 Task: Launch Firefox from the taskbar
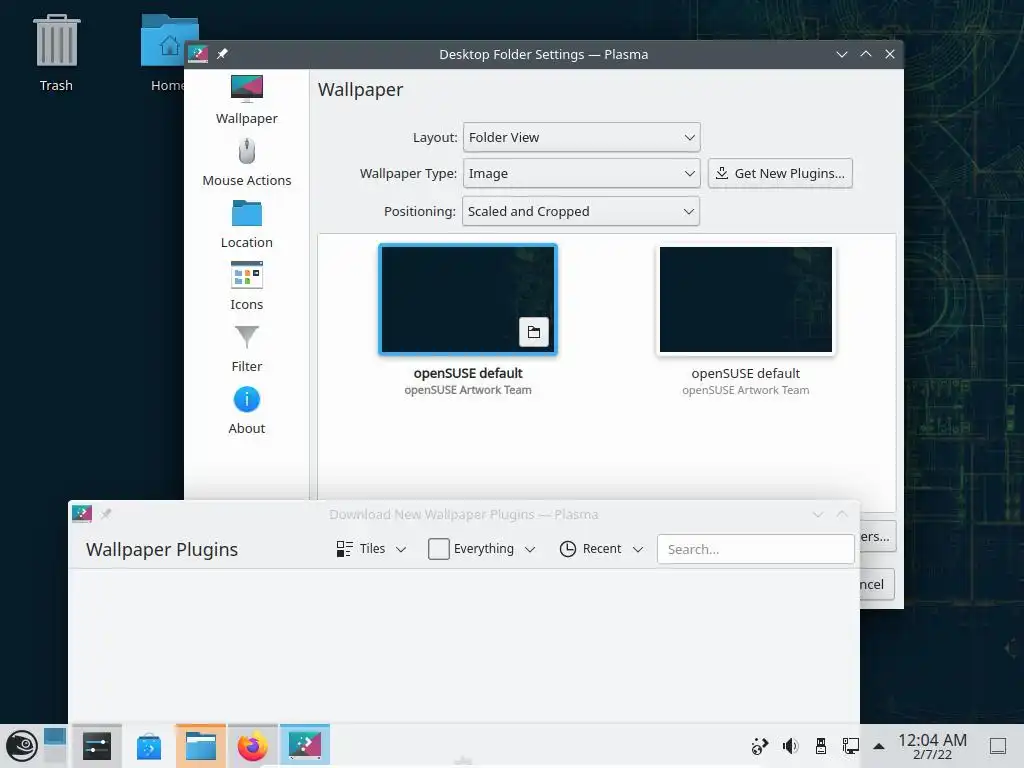[x=253, y=746]
